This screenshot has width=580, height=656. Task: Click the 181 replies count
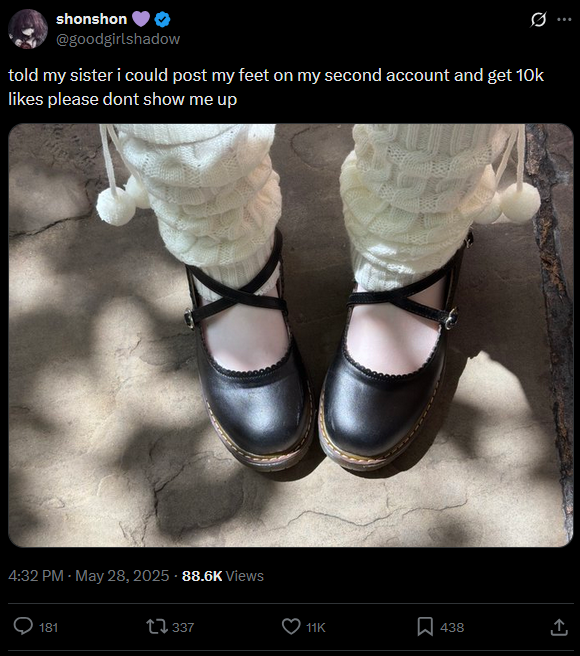coord(49,627)
